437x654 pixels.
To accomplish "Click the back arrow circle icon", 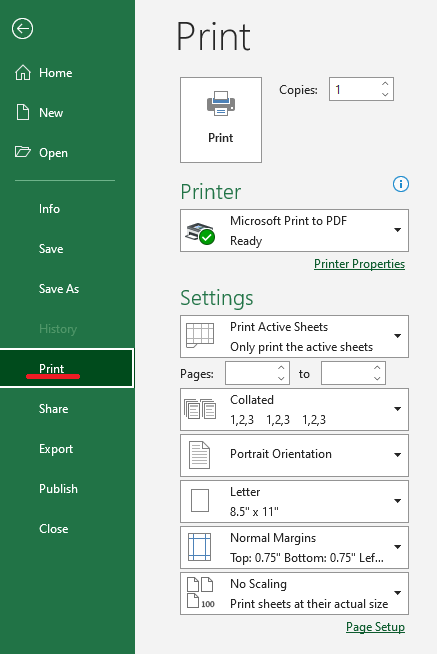I will click(23, 29).
